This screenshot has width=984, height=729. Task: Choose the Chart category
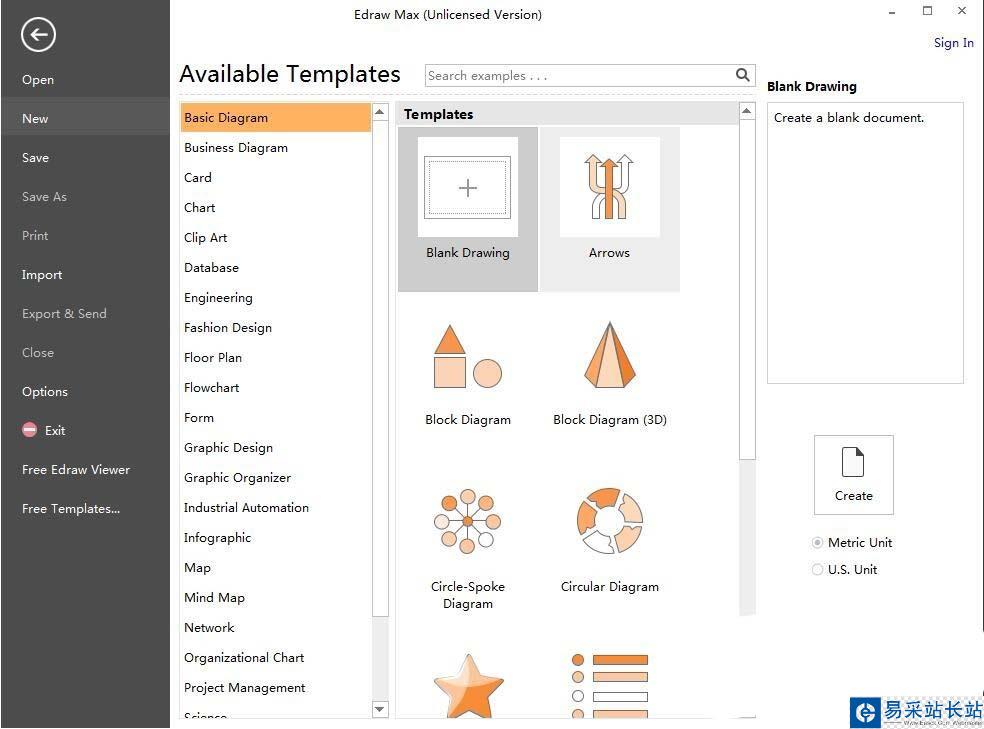click(x=275, y=208)
